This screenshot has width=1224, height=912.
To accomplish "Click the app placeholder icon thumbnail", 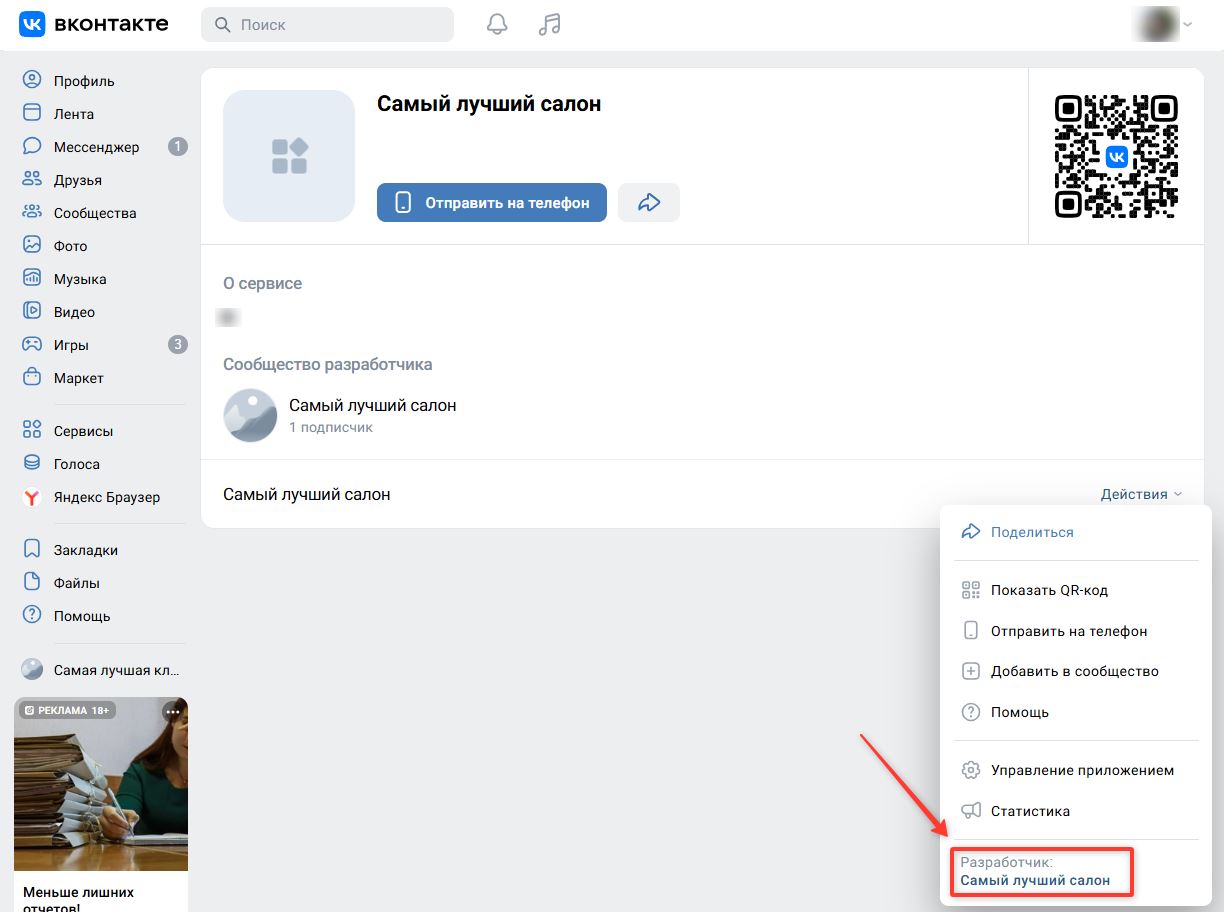I will click(x=289, y=156).
